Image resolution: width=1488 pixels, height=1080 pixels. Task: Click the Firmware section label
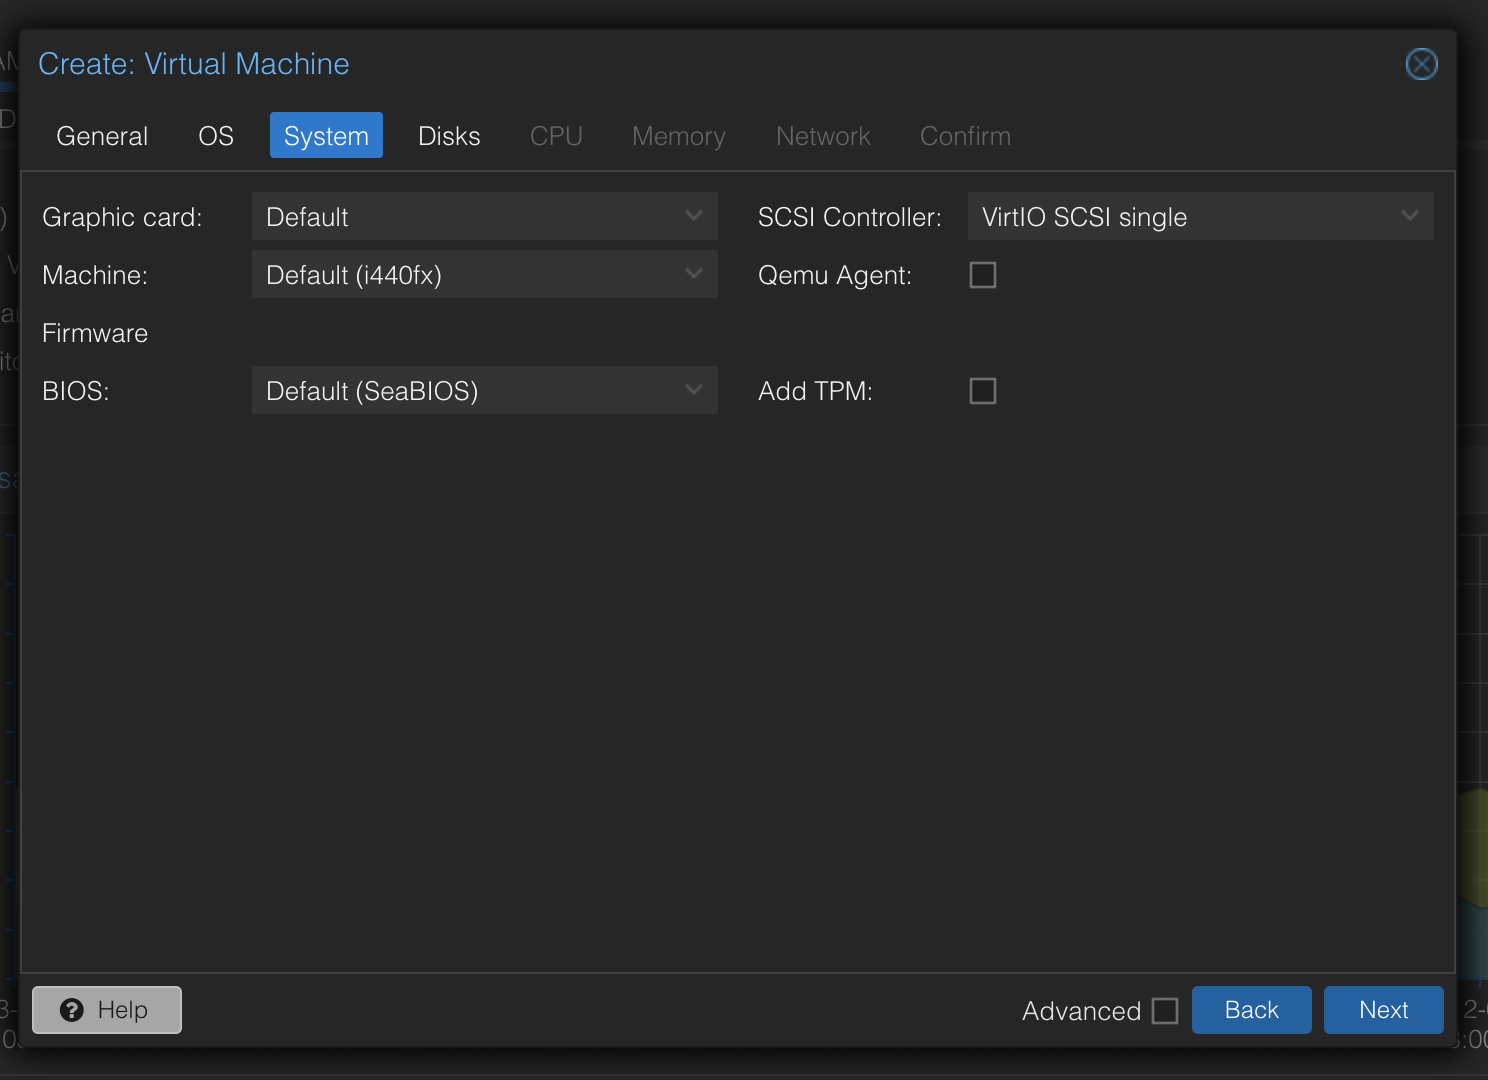(95, 333)
